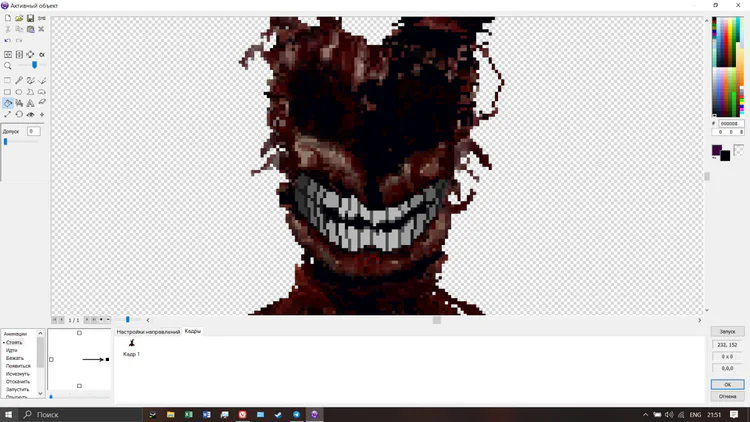The height and width of the screenshot is (422, 750).
Task: Switch to the Кадры tab
Action: coord(193,331)
